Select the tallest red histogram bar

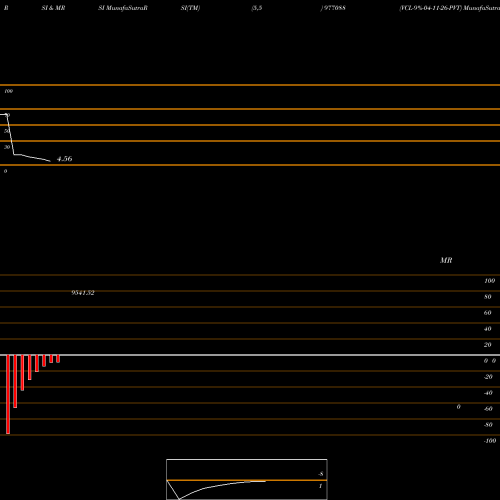[x=8, y=394]
